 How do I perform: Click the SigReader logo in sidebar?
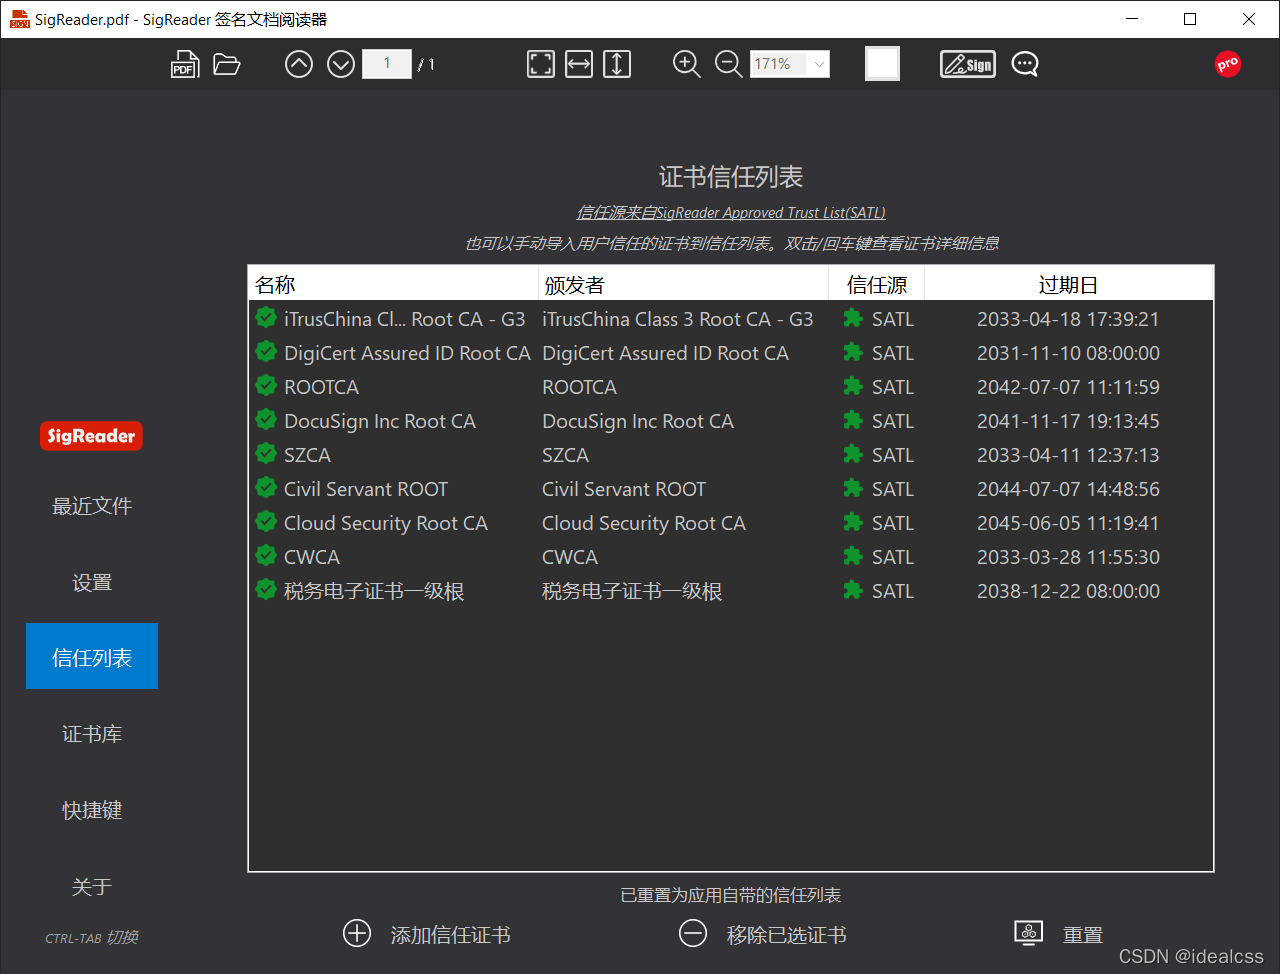(91, 436)
